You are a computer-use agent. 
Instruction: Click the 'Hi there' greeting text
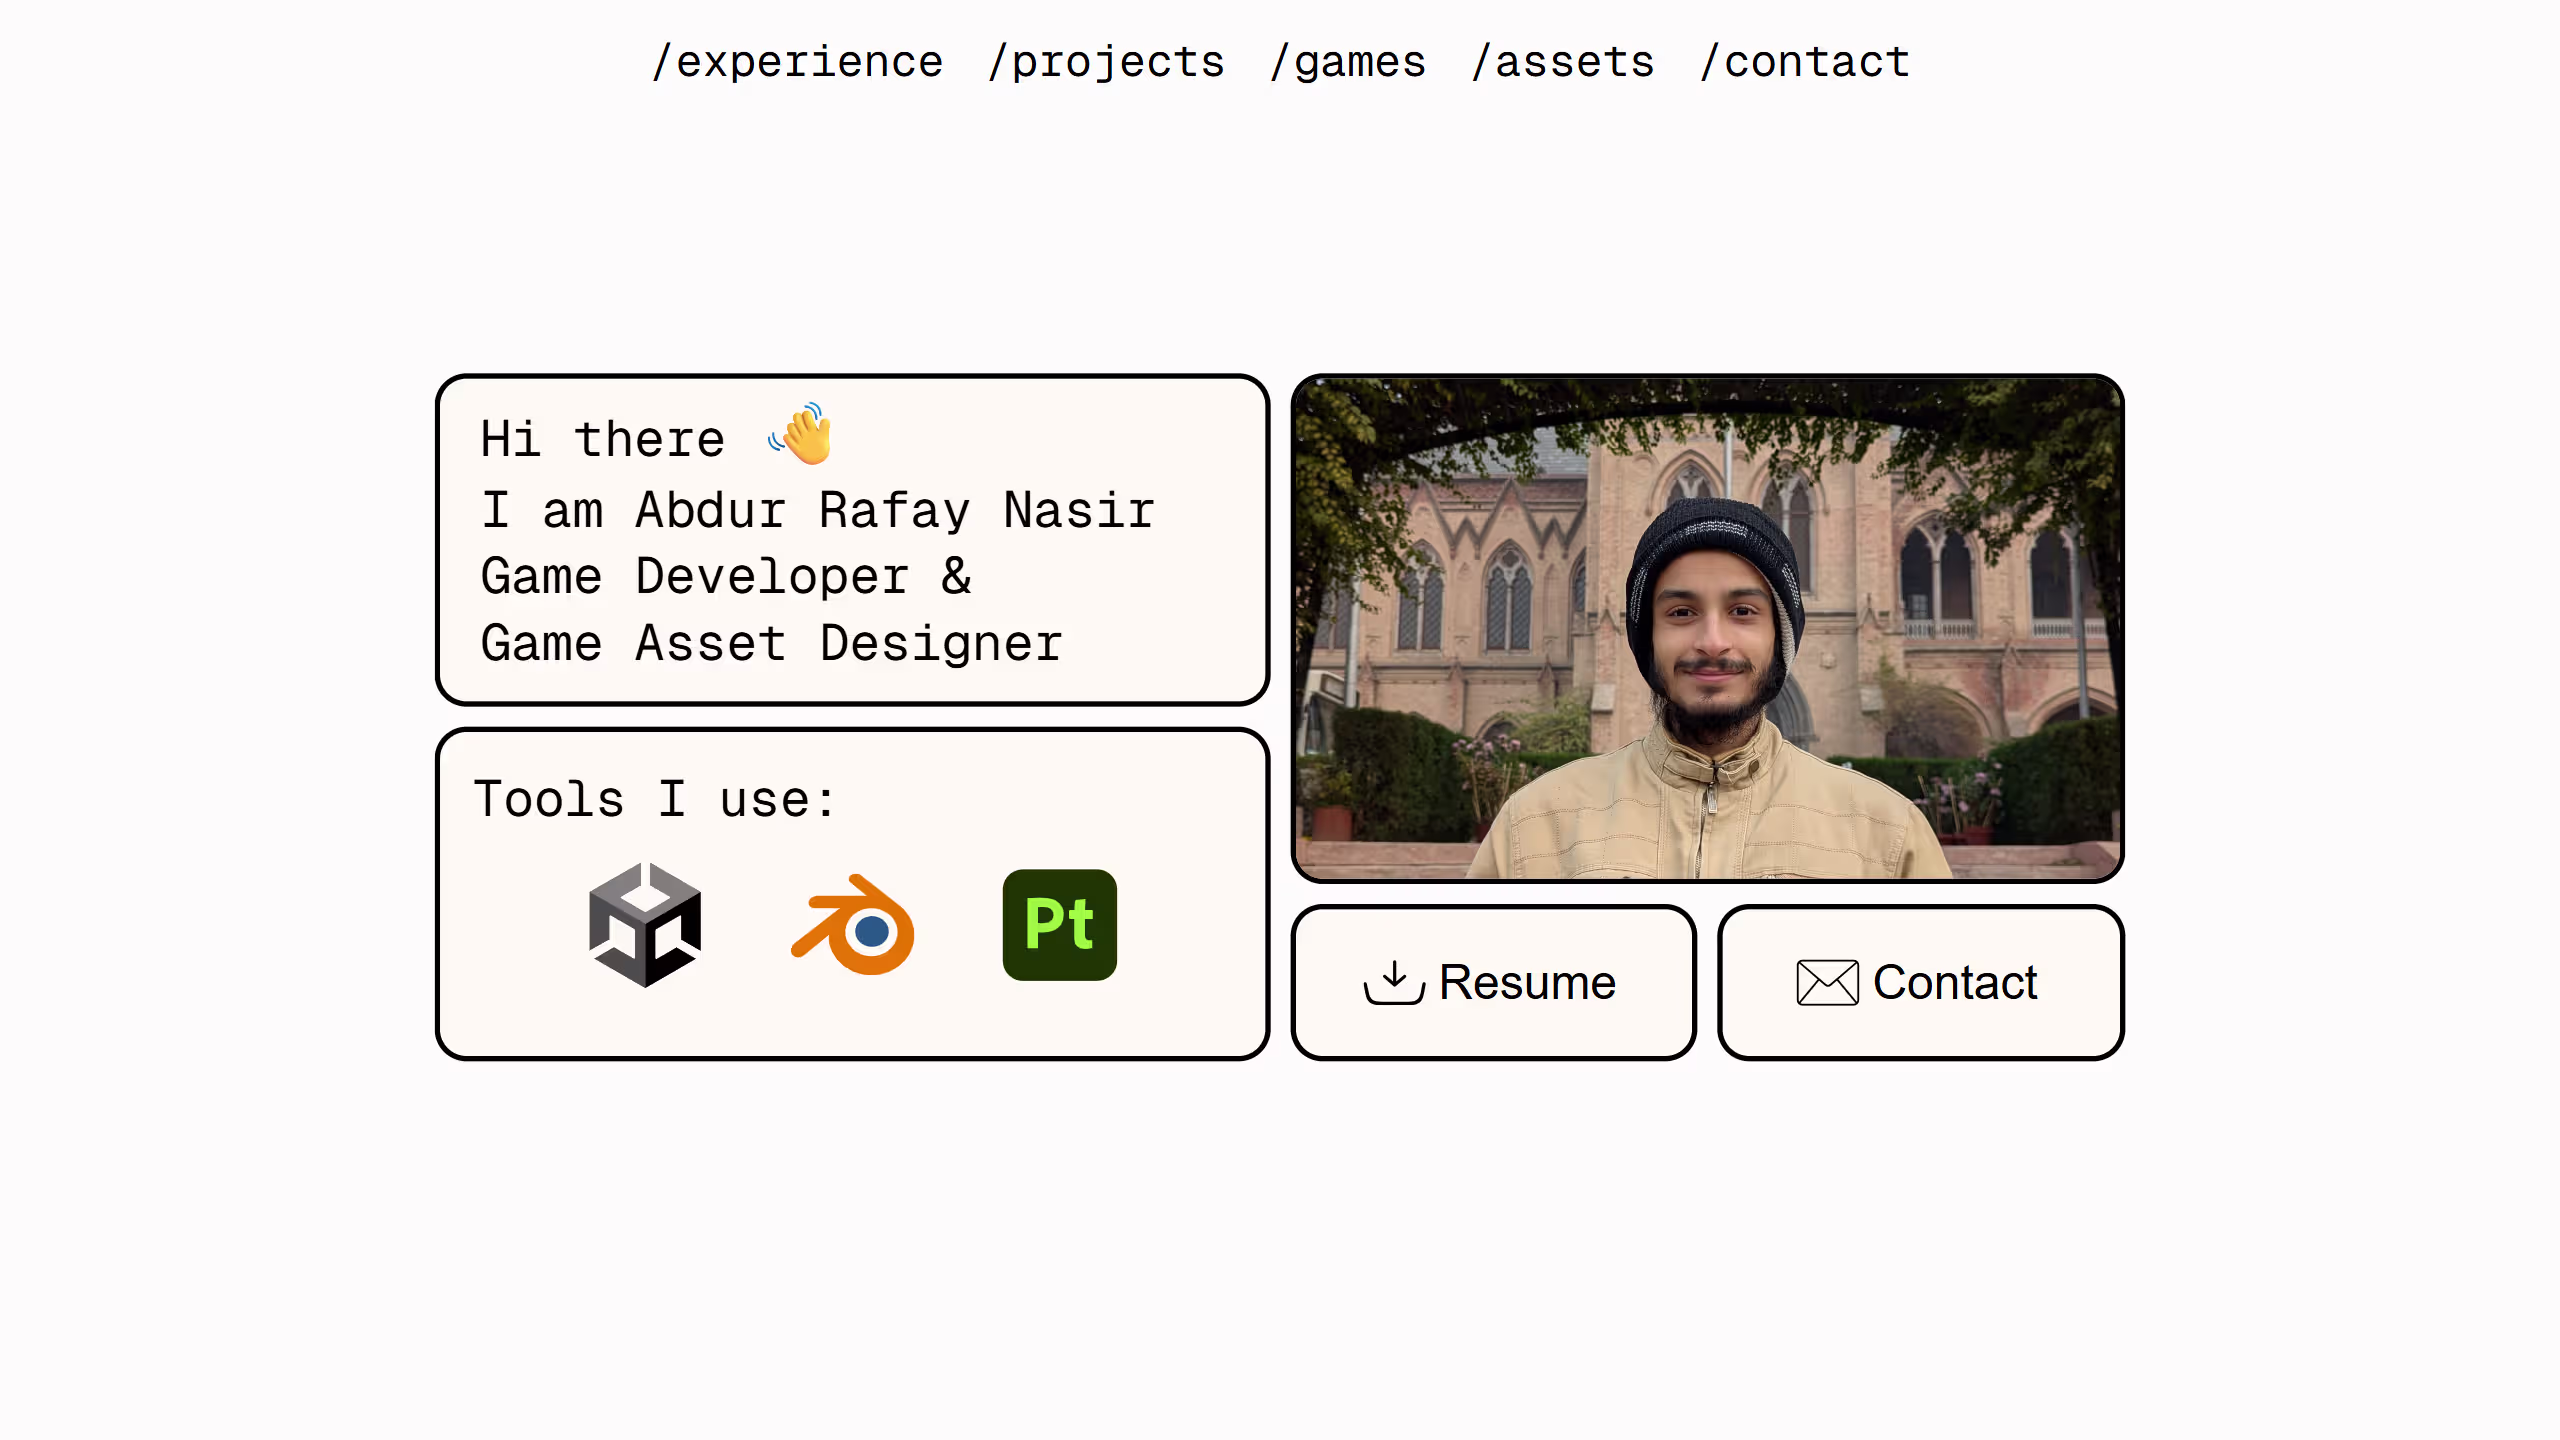tap(603, 440)
